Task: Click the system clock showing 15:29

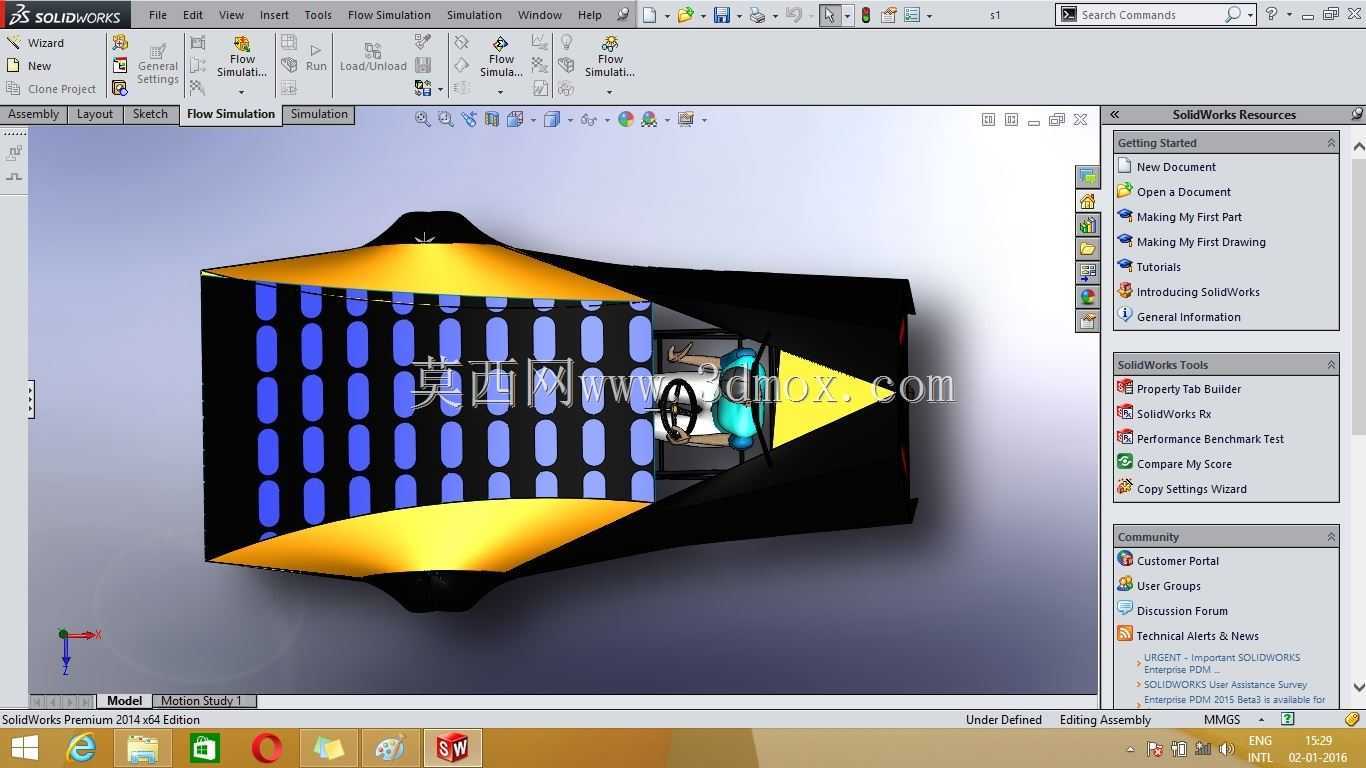Action: pos(1319,741)
